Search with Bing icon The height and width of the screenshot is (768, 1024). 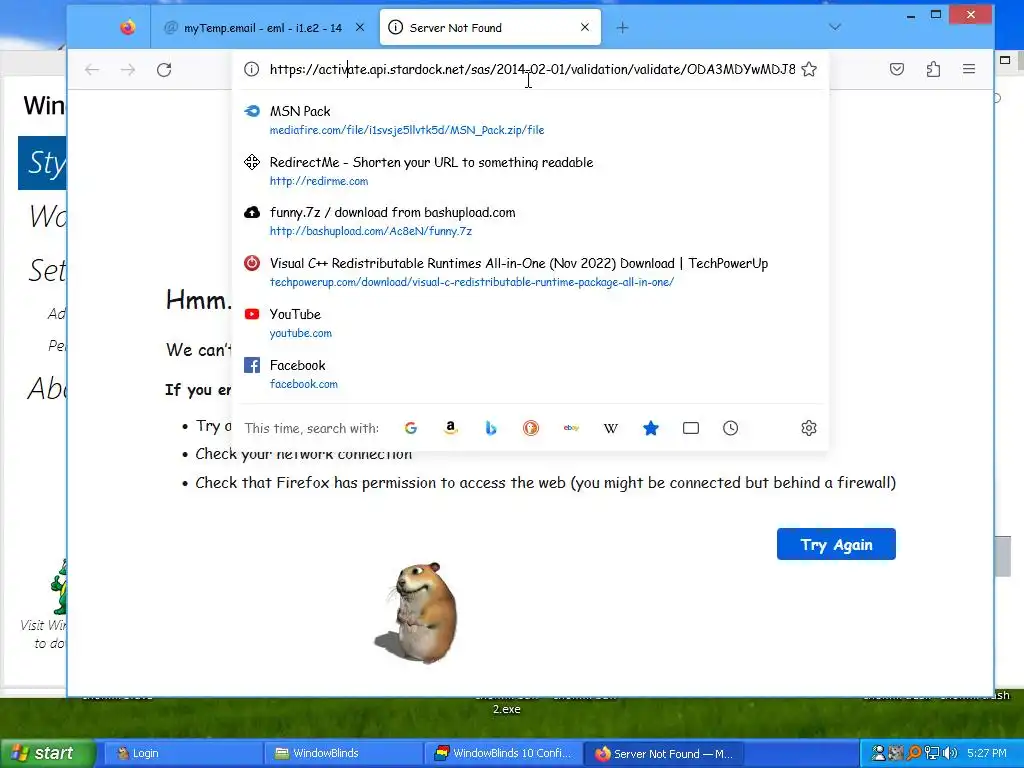(491, 428)
